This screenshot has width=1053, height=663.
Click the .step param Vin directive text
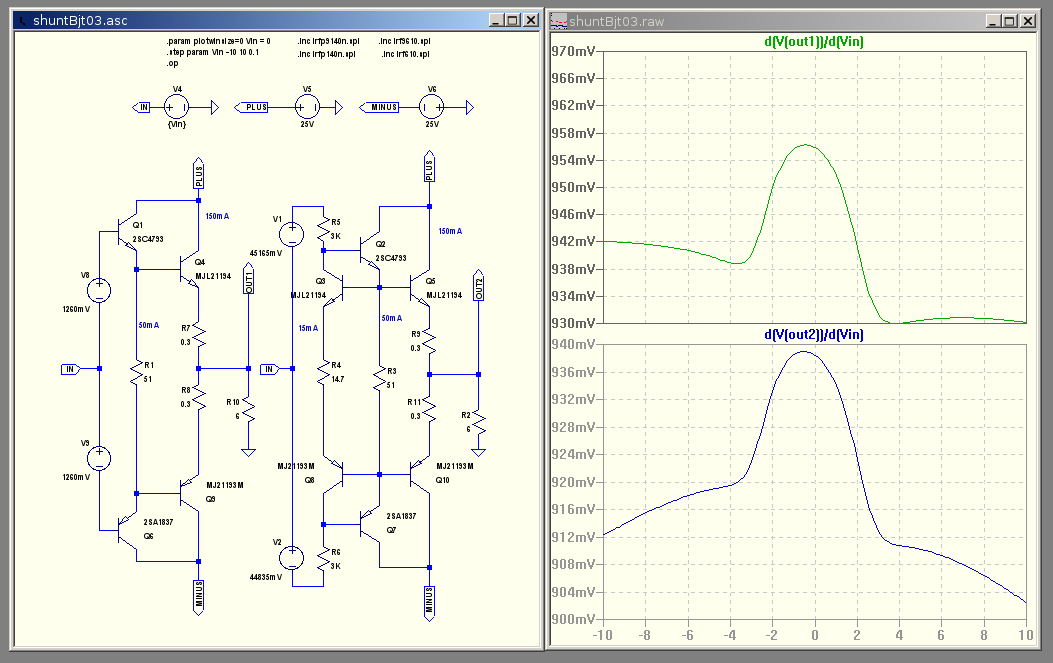click(213, 52)
